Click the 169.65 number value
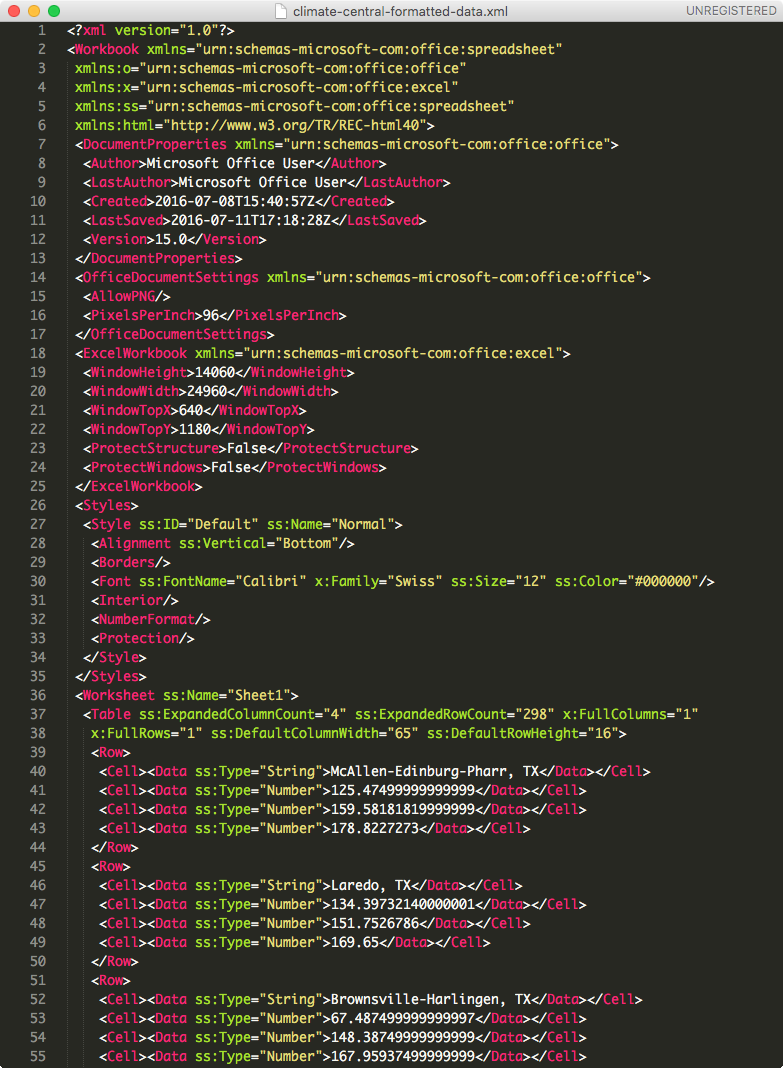Image resolution: width=783 pixels, height=1068 pixels. click(355, 943)
